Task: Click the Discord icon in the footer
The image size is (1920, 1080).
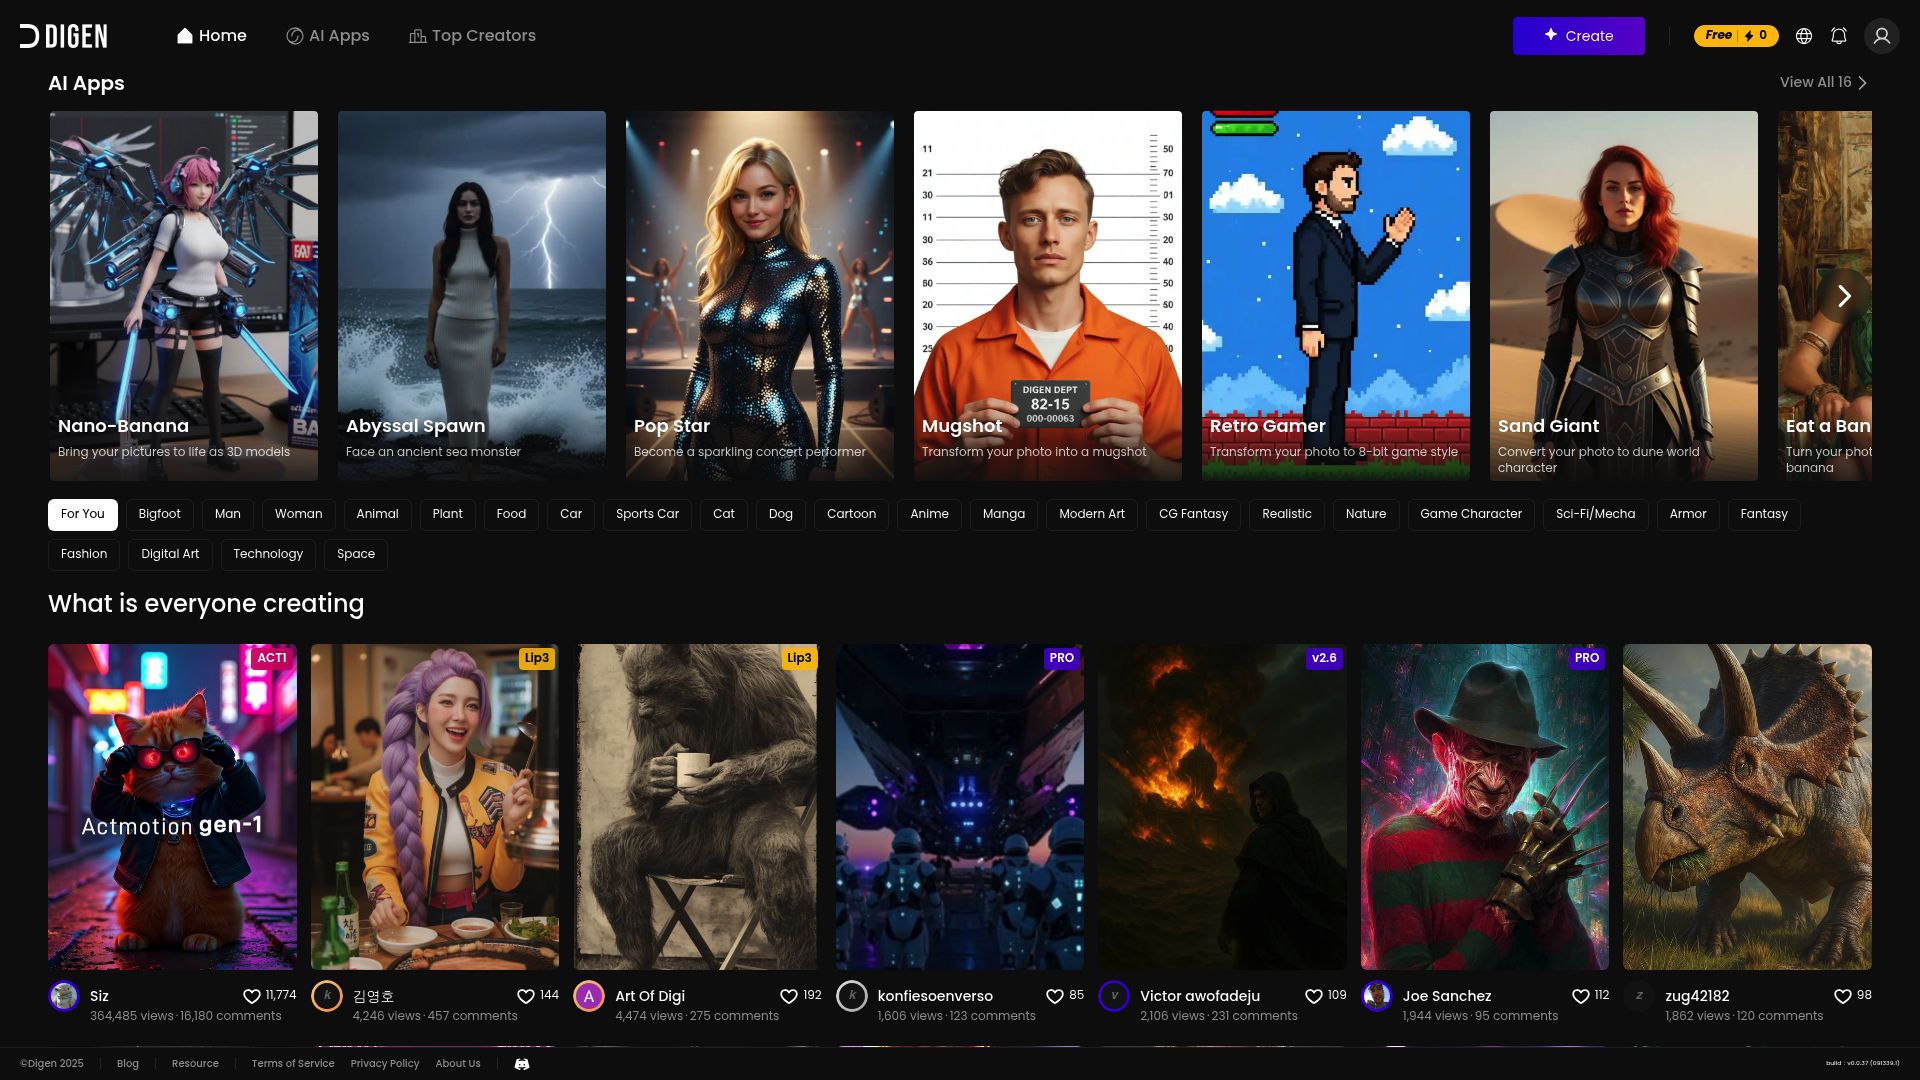Action: tap(521, 1064)
